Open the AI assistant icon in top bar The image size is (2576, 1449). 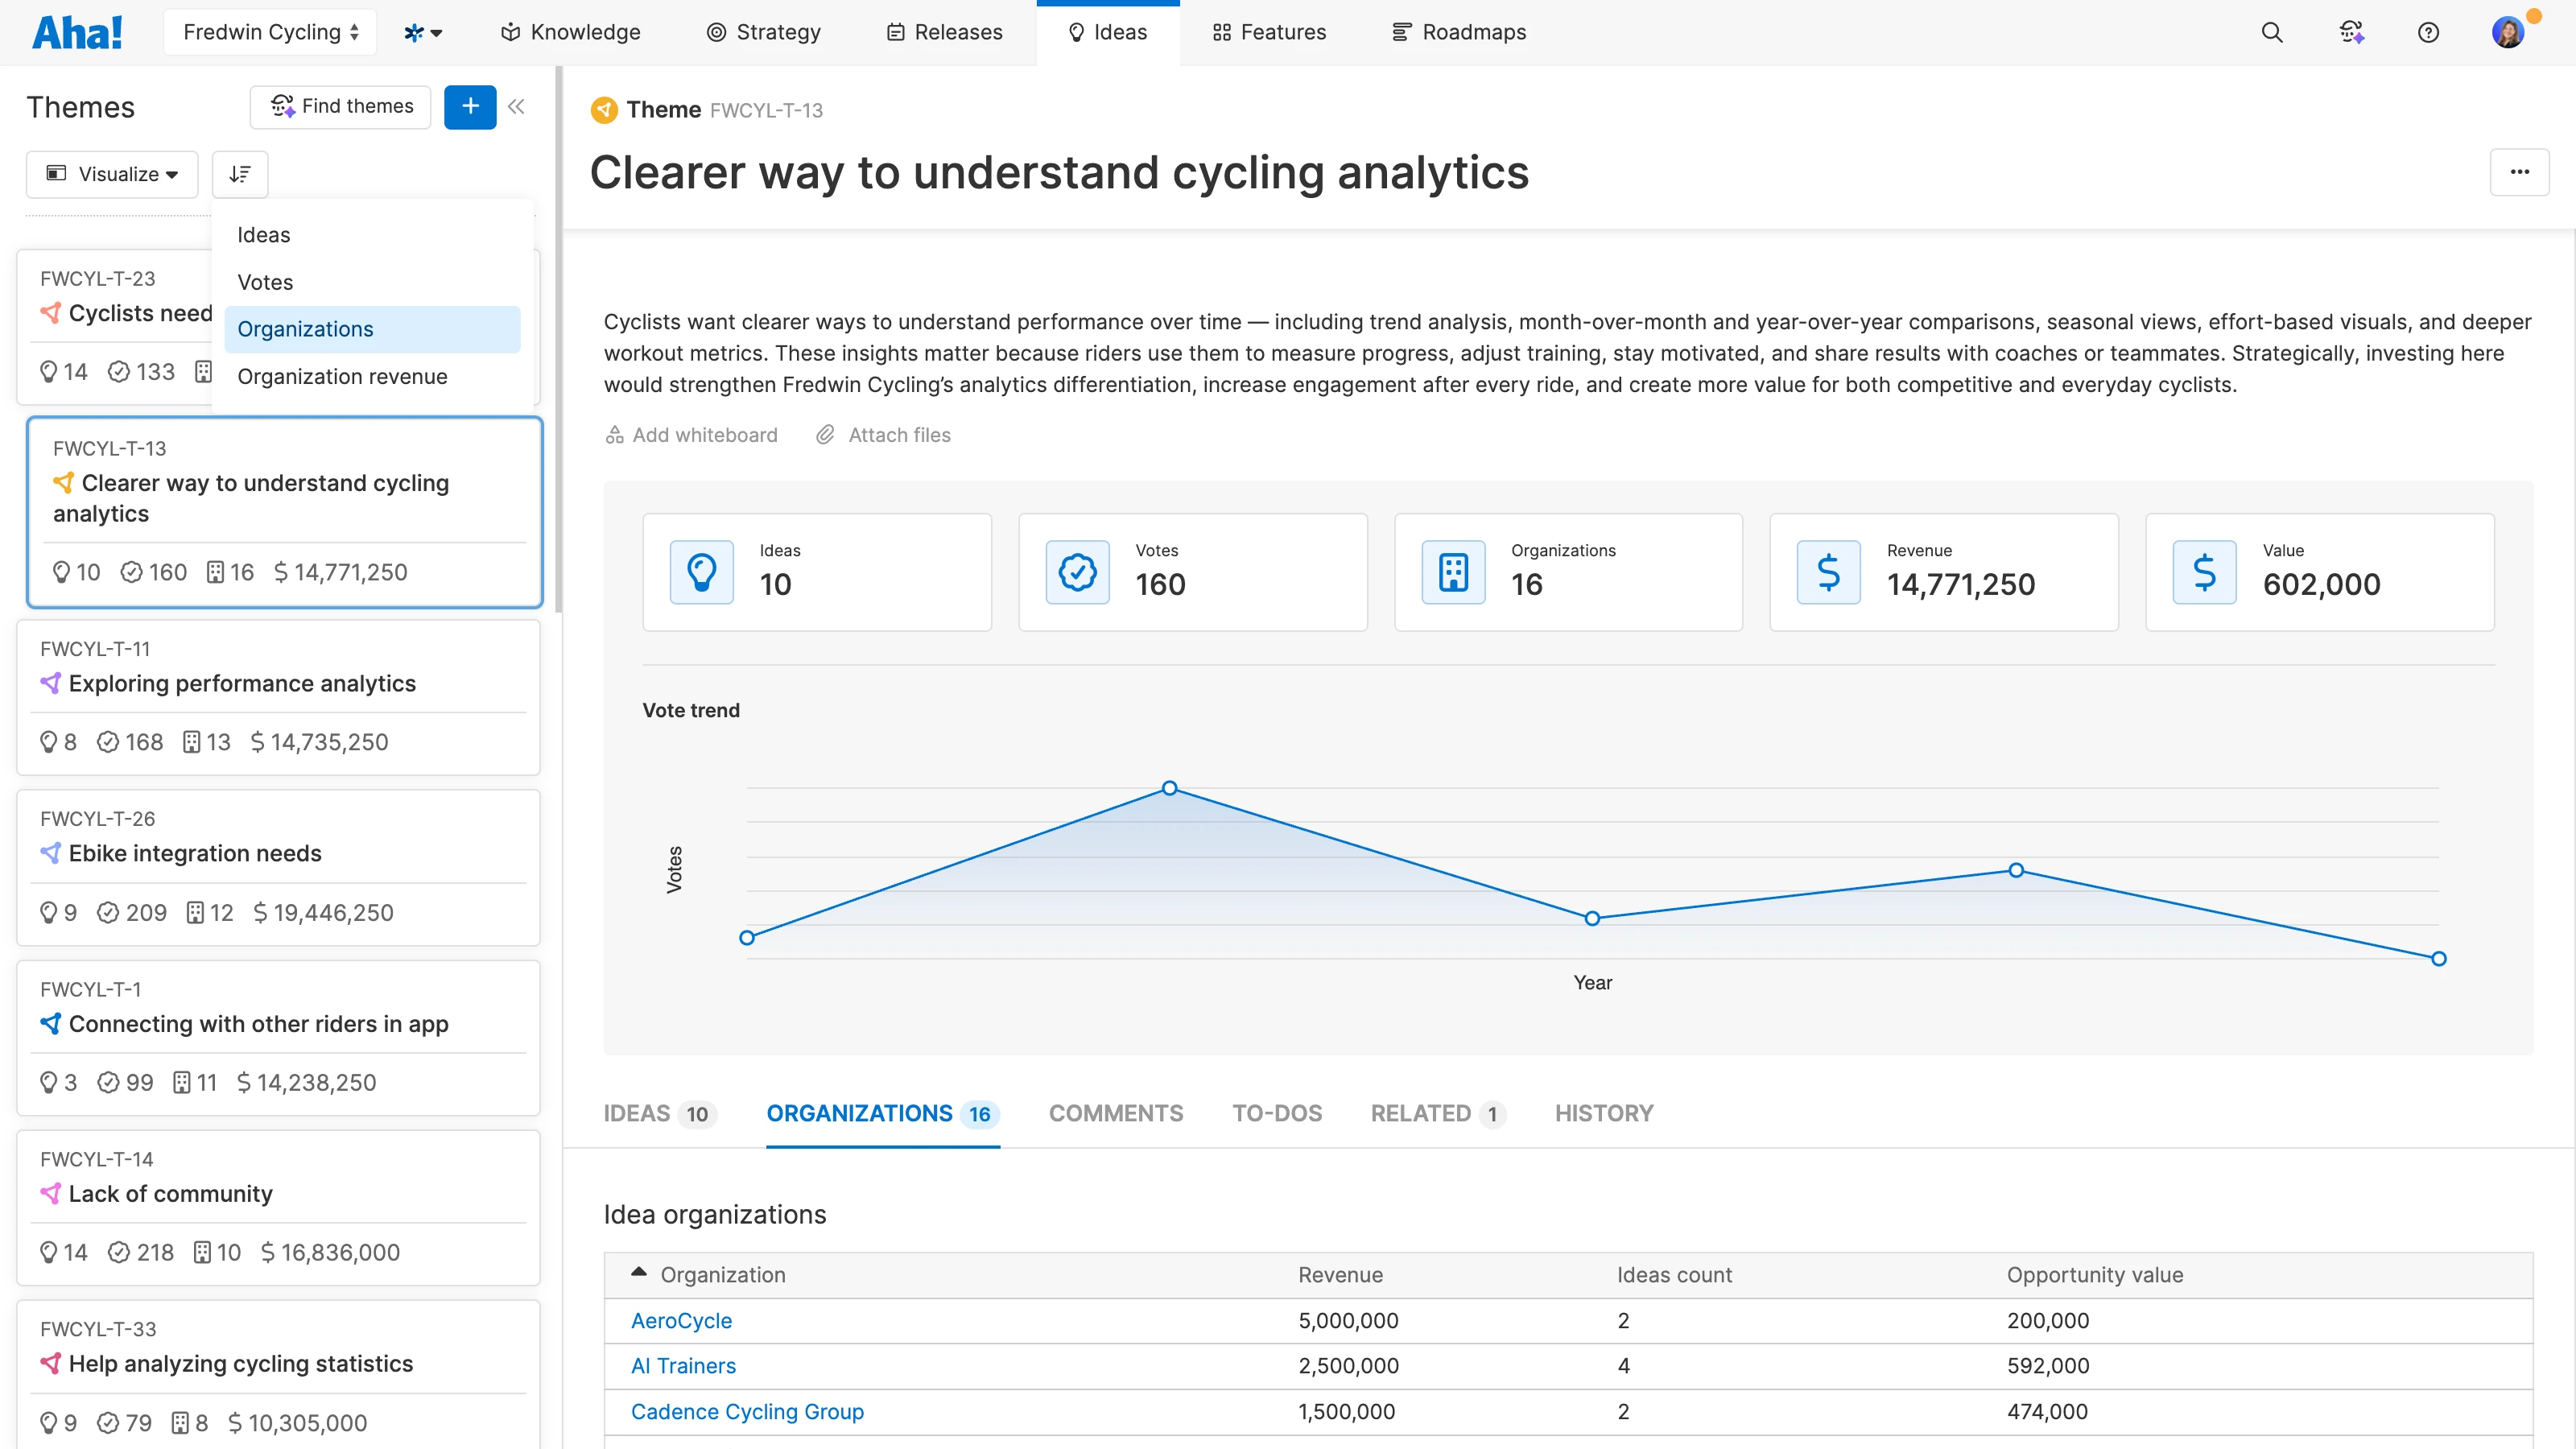(x=2352, y=32)
